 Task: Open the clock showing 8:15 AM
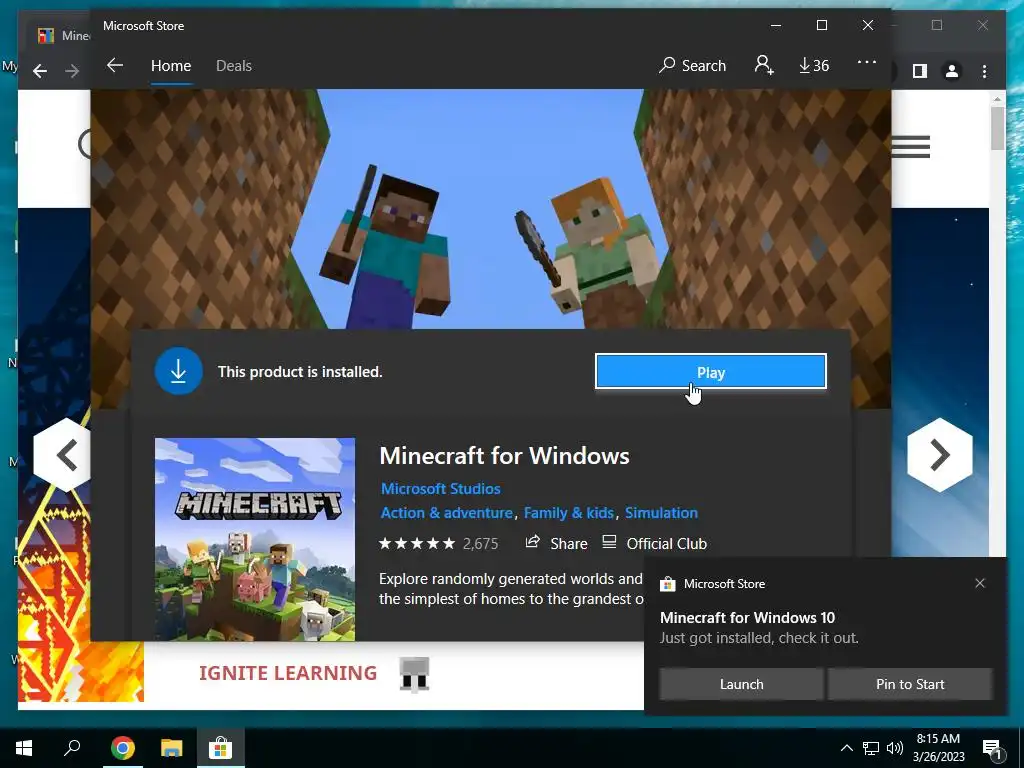tap(938, 748)
